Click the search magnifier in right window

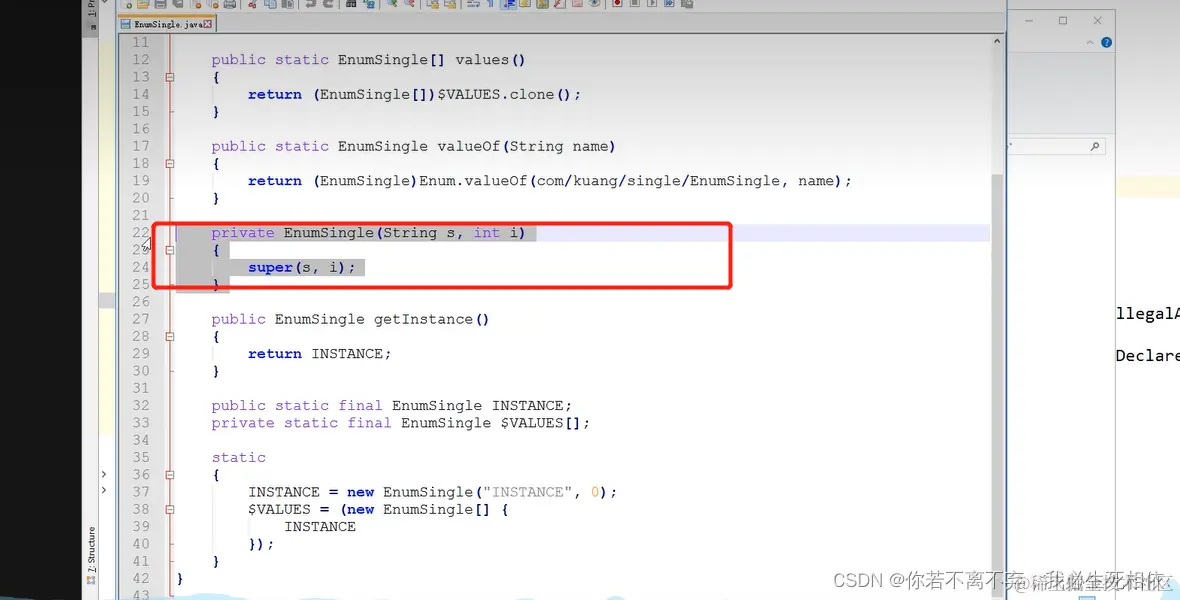tap(1095, 146)
